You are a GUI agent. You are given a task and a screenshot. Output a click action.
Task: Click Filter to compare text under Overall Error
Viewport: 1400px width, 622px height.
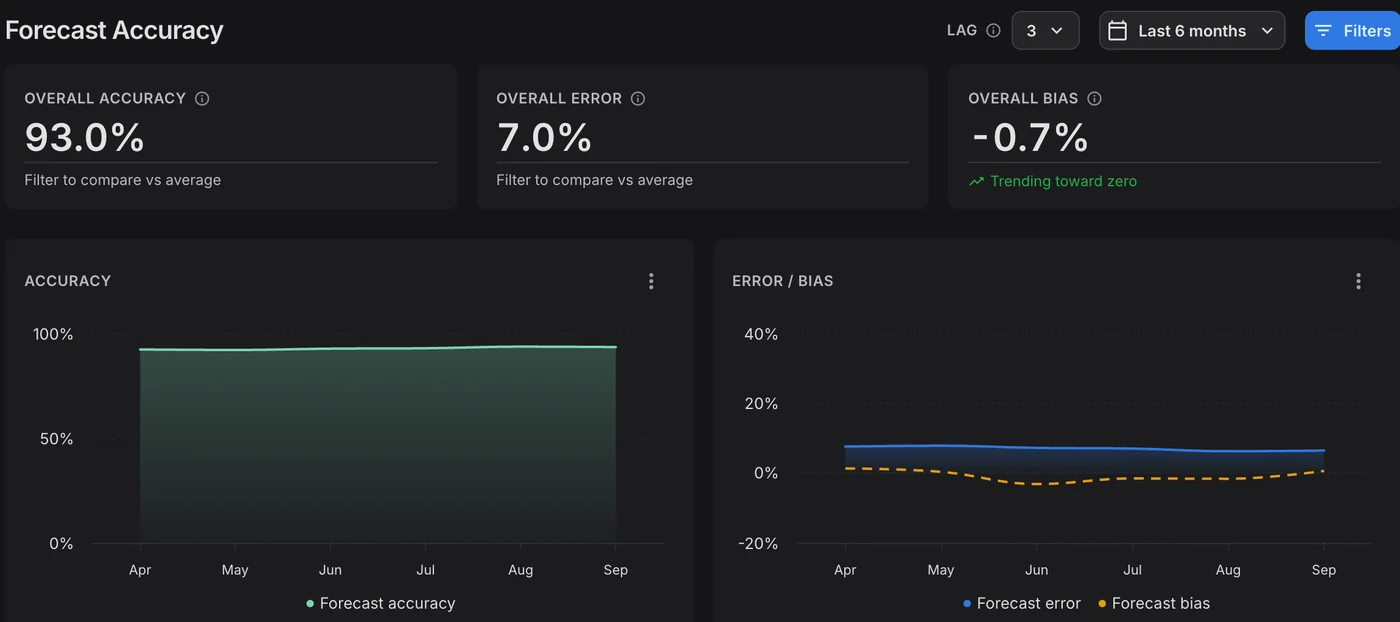pos(595,180)
